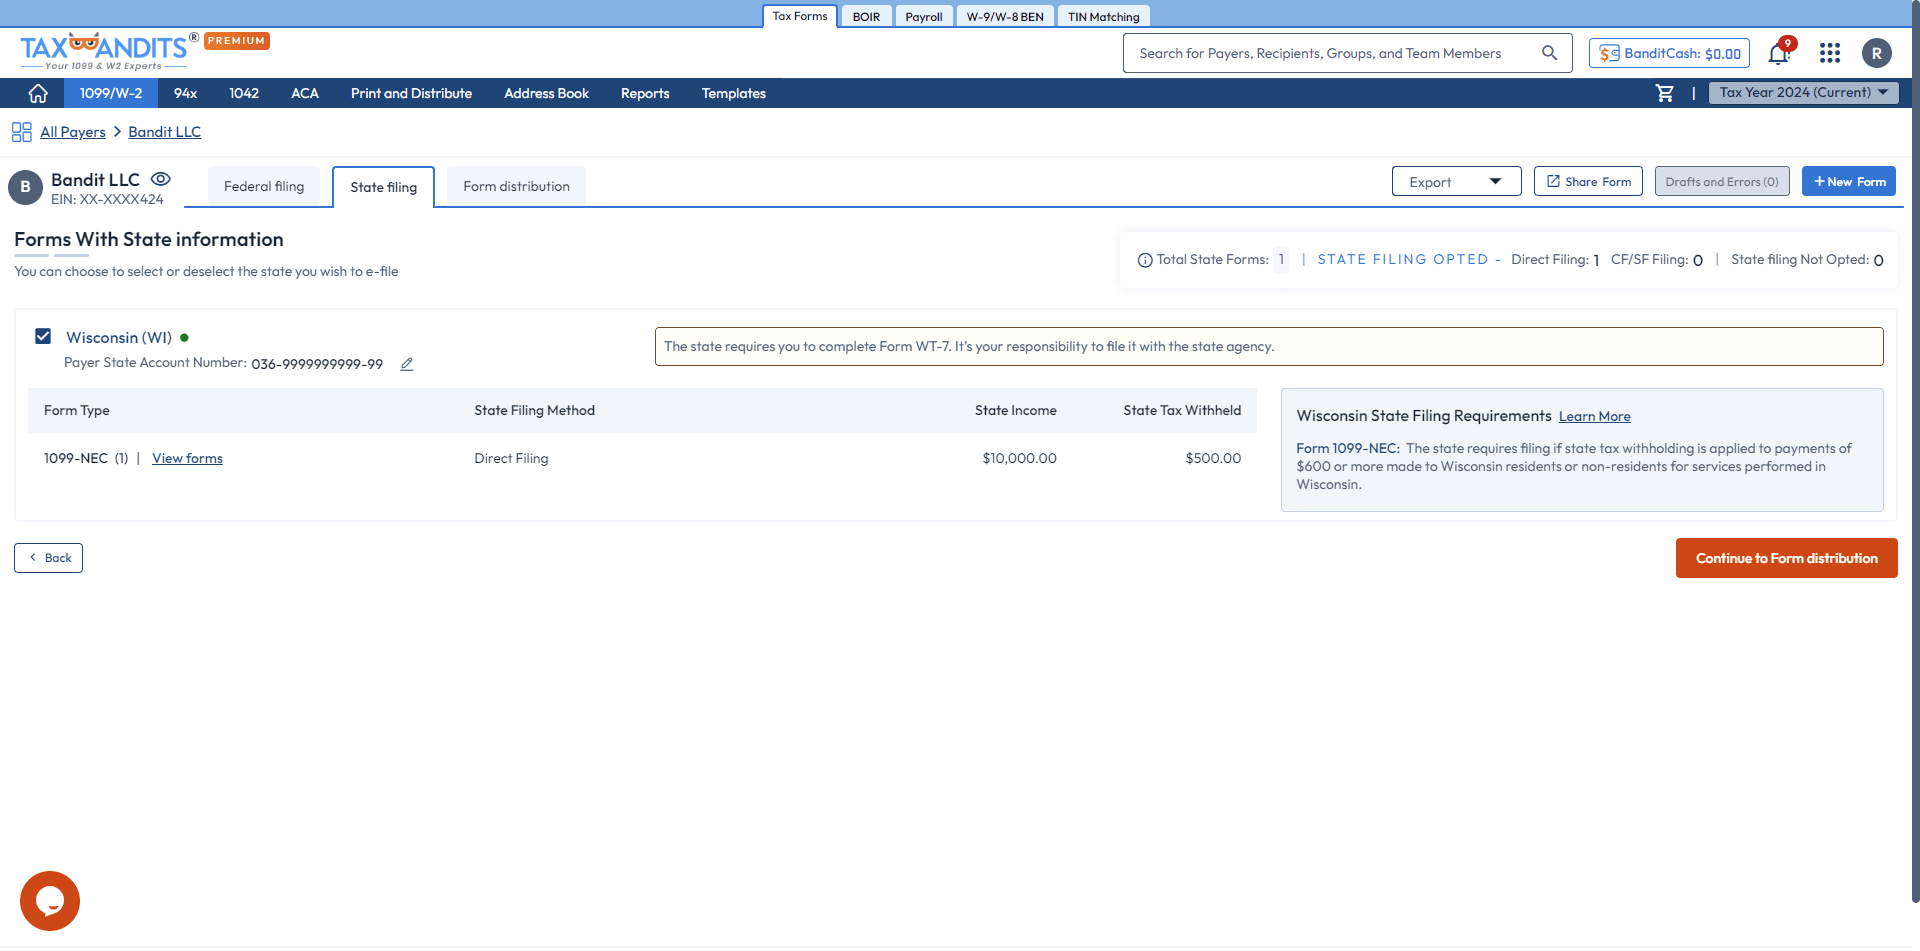Viewport: 1920px width, 951px height.
Task: Open the ACA menu
Action: (305, 93)
